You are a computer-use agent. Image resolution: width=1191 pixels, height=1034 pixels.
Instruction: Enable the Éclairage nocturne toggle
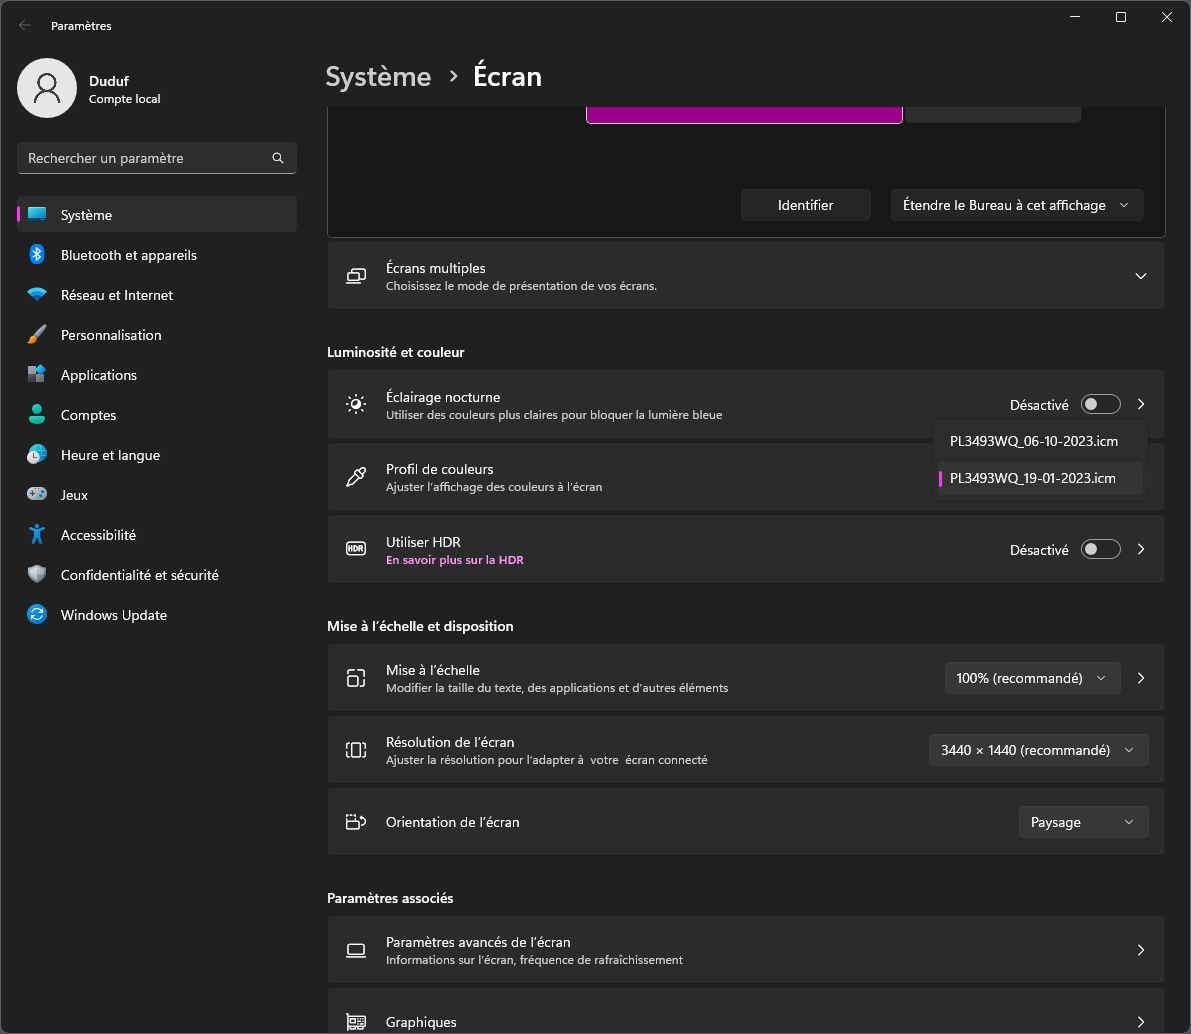(x=1100, y=404)
